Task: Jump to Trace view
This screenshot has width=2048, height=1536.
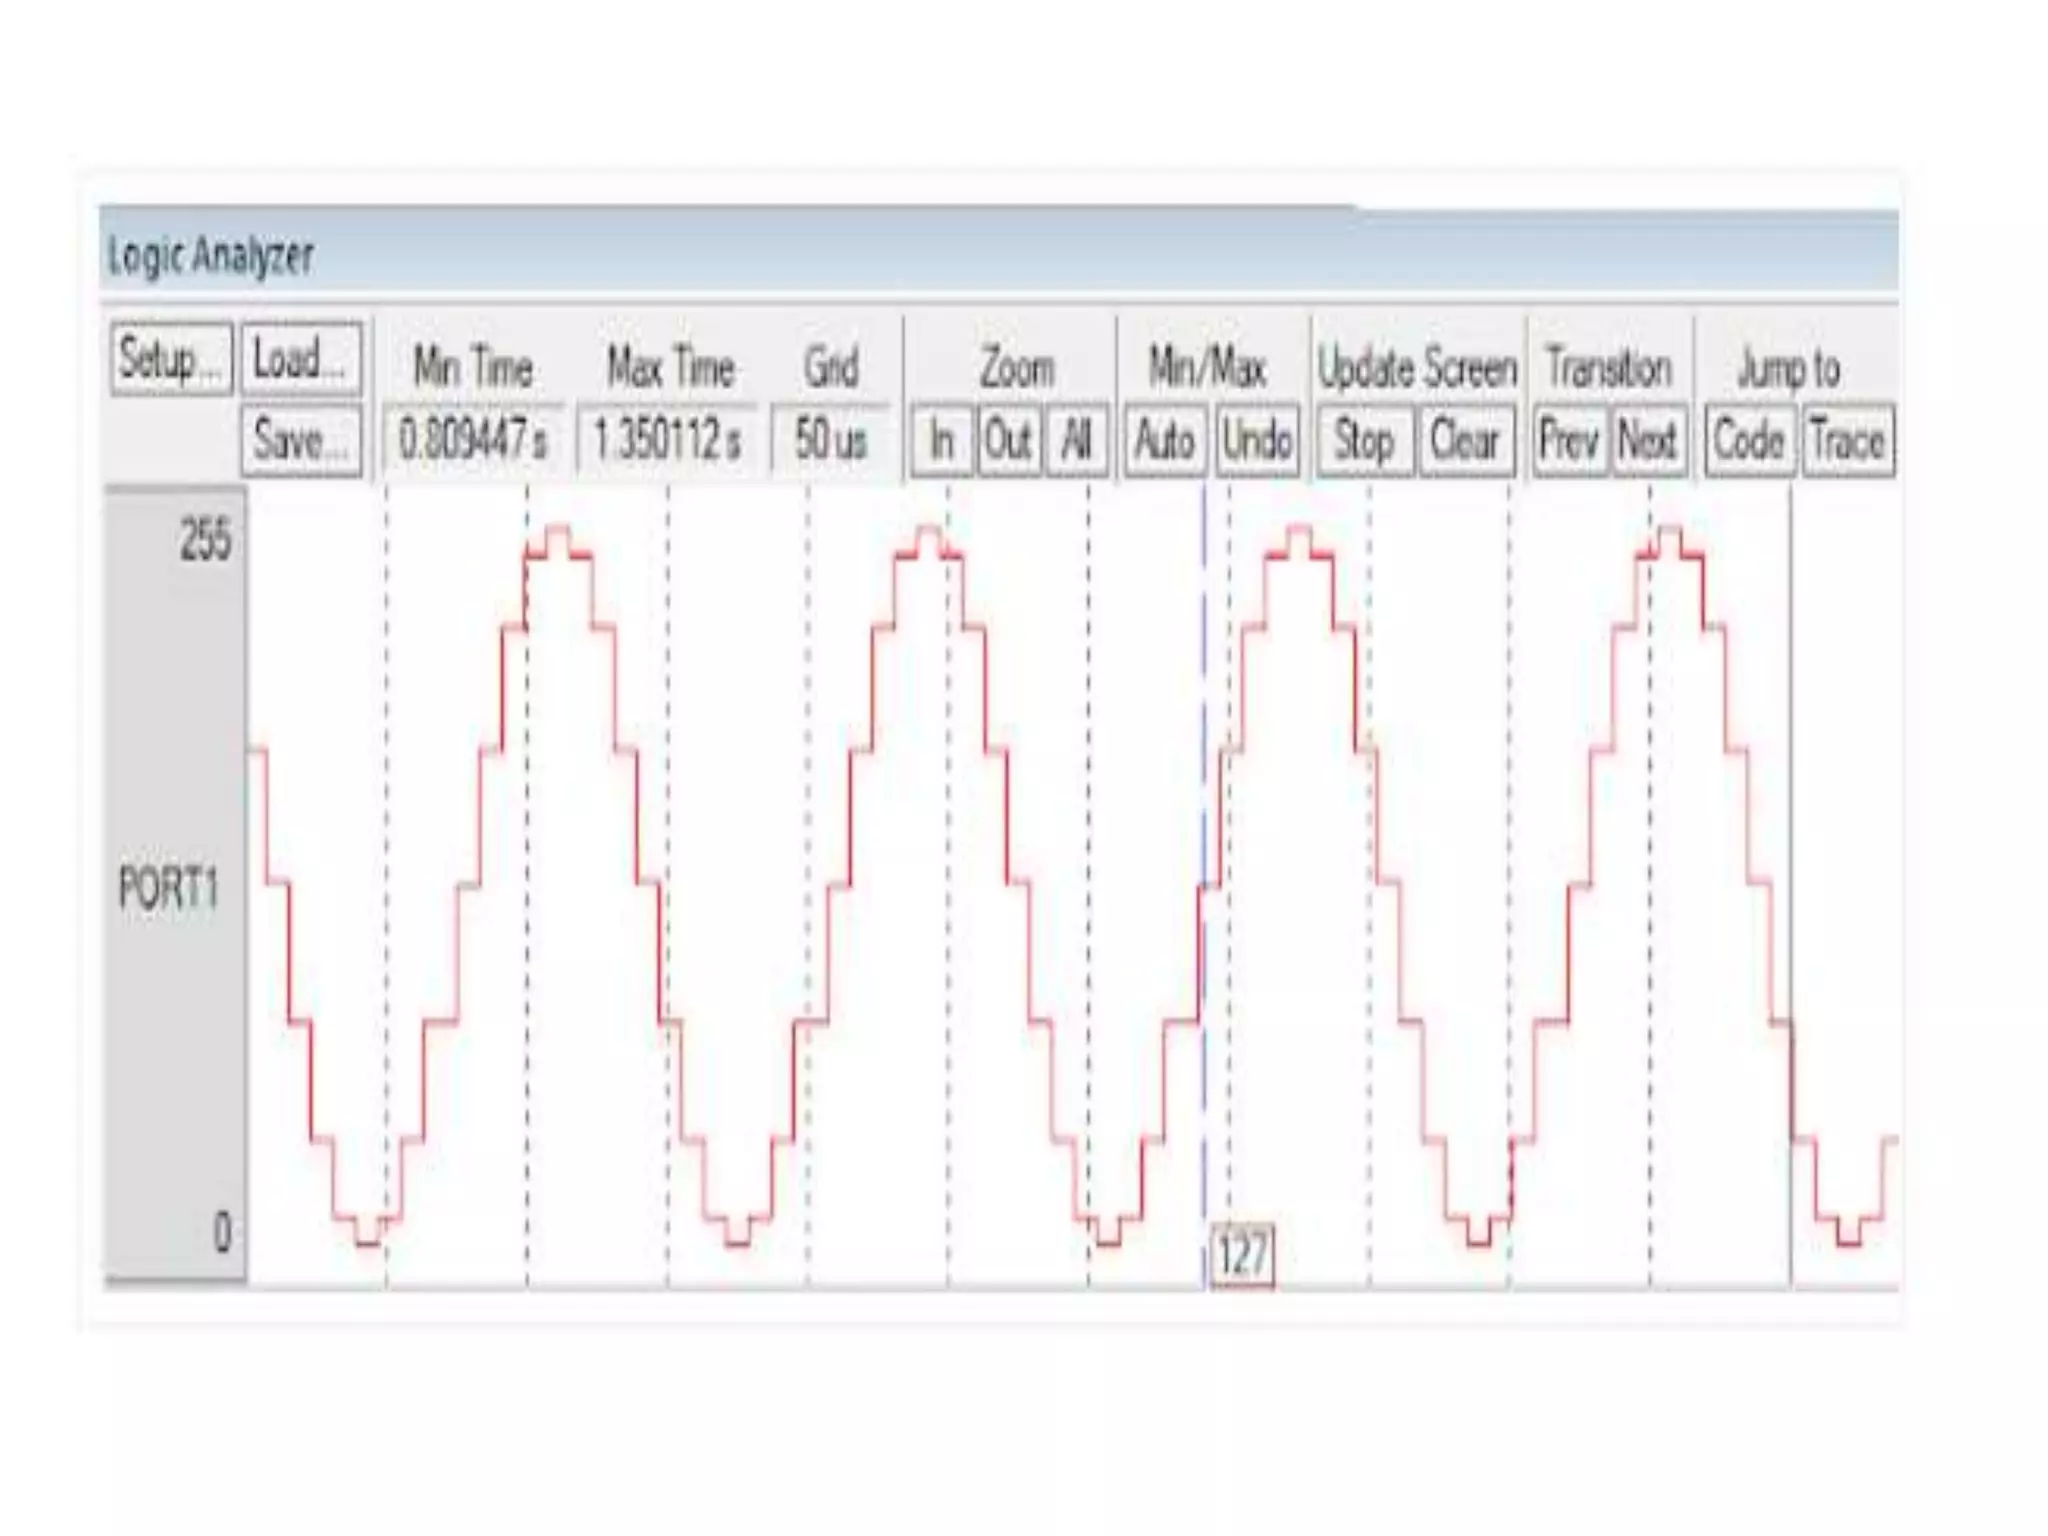Action: pos(1847,440)
